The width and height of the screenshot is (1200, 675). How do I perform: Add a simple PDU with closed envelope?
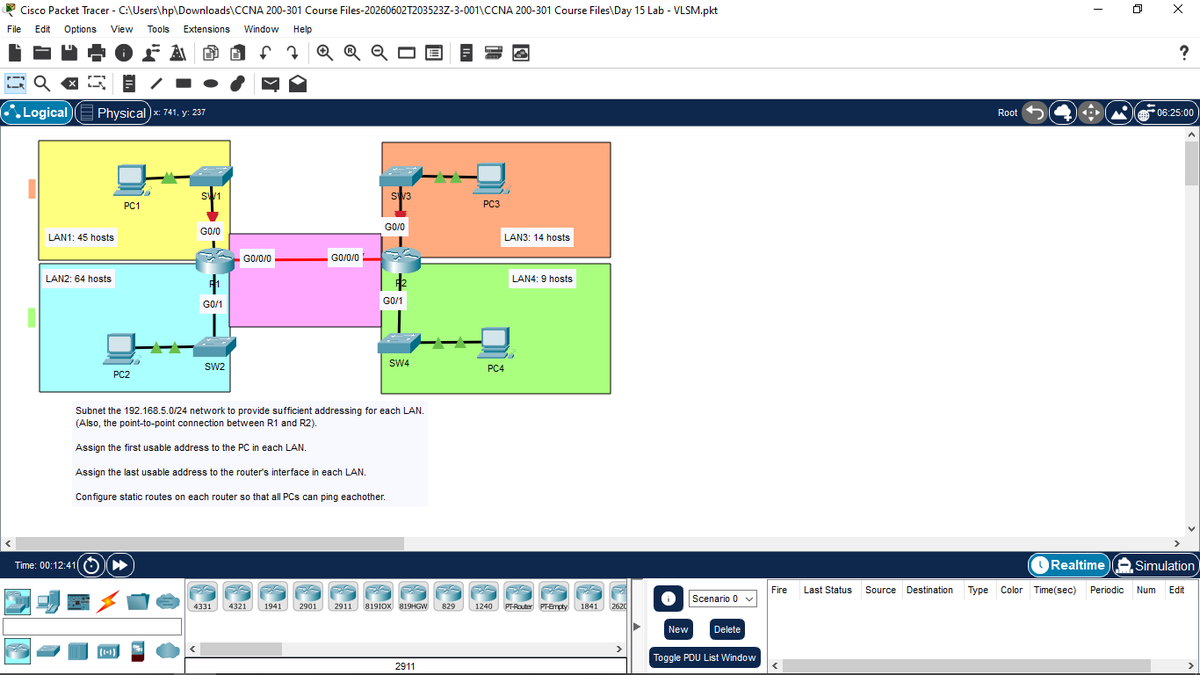(271, 84)
